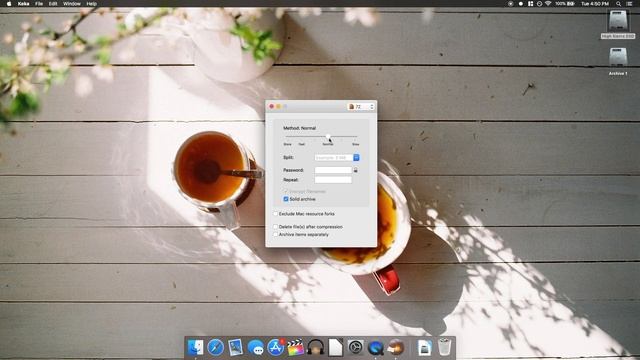The image size is (640, 360).
Task: Click the round dot menu bar icon
Action: pyautogui.click(x=521, y=4)
